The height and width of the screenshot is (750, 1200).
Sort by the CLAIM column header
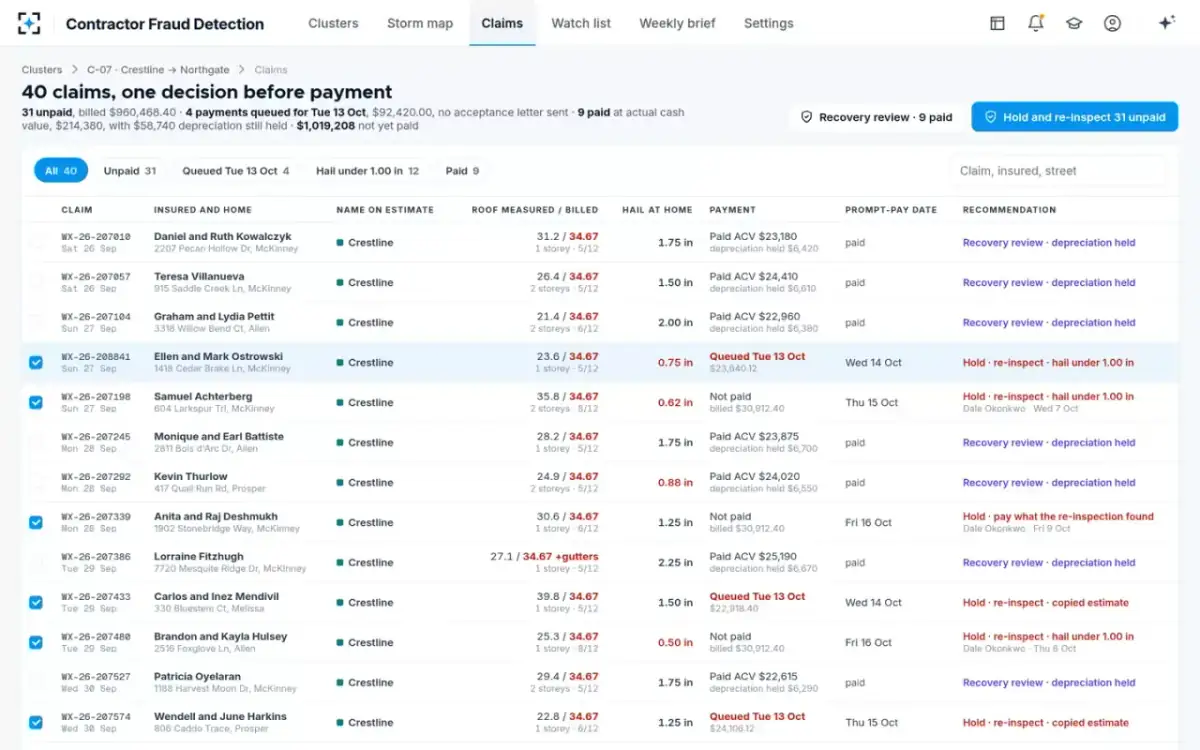click(x=77, y=210)
